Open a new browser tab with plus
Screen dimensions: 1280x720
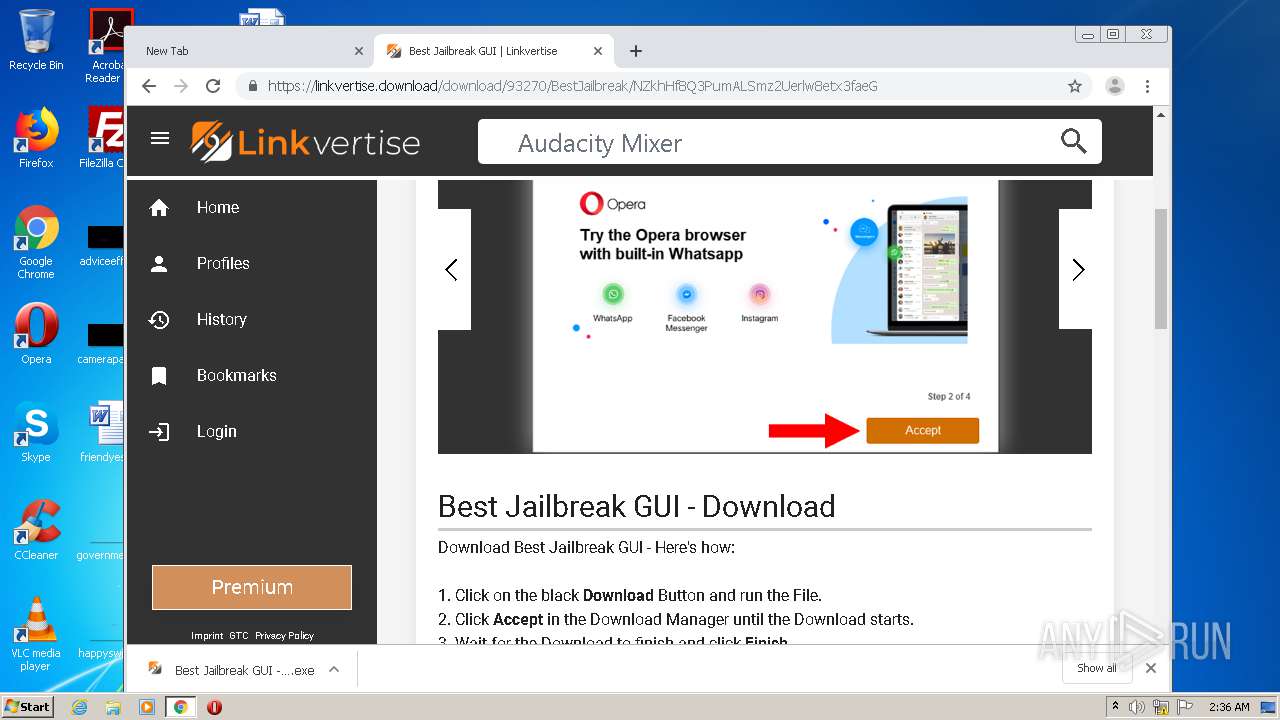point(636,51)
